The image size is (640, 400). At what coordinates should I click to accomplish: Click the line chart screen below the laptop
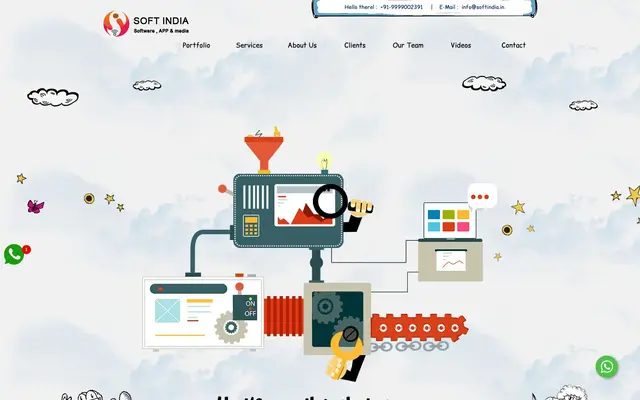(x=450, y=261)
